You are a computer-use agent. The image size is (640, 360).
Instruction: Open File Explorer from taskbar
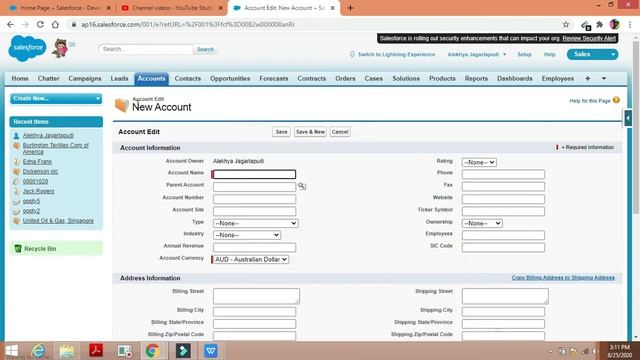tap(67, 351)
